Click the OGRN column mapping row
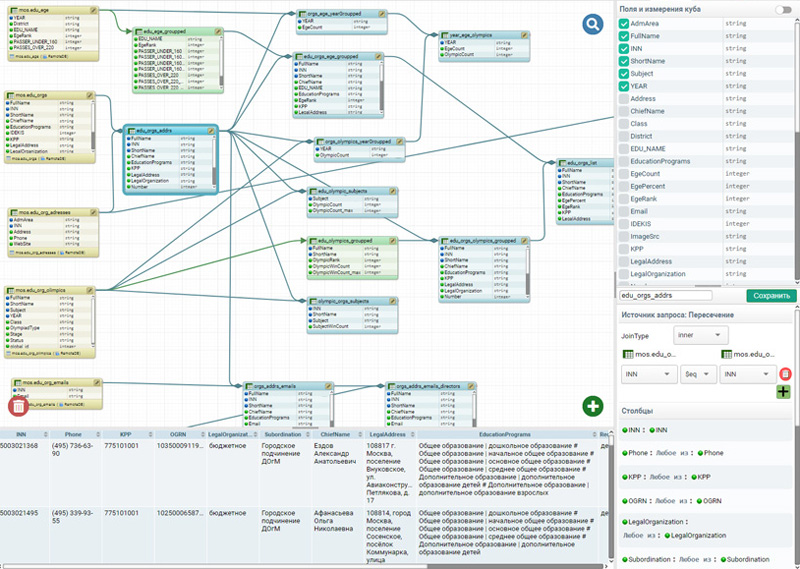The height and width of the screenshot is (569, 800). tap(707, 501)
